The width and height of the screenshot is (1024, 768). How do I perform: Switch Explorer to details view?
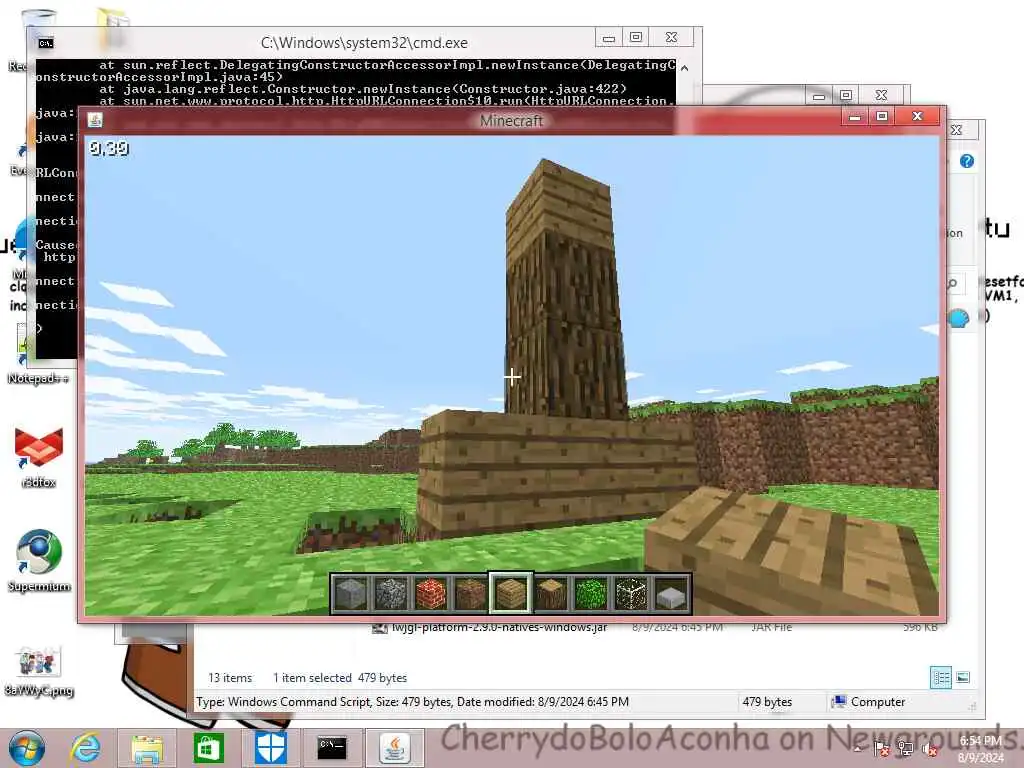[x=941, y=677]
